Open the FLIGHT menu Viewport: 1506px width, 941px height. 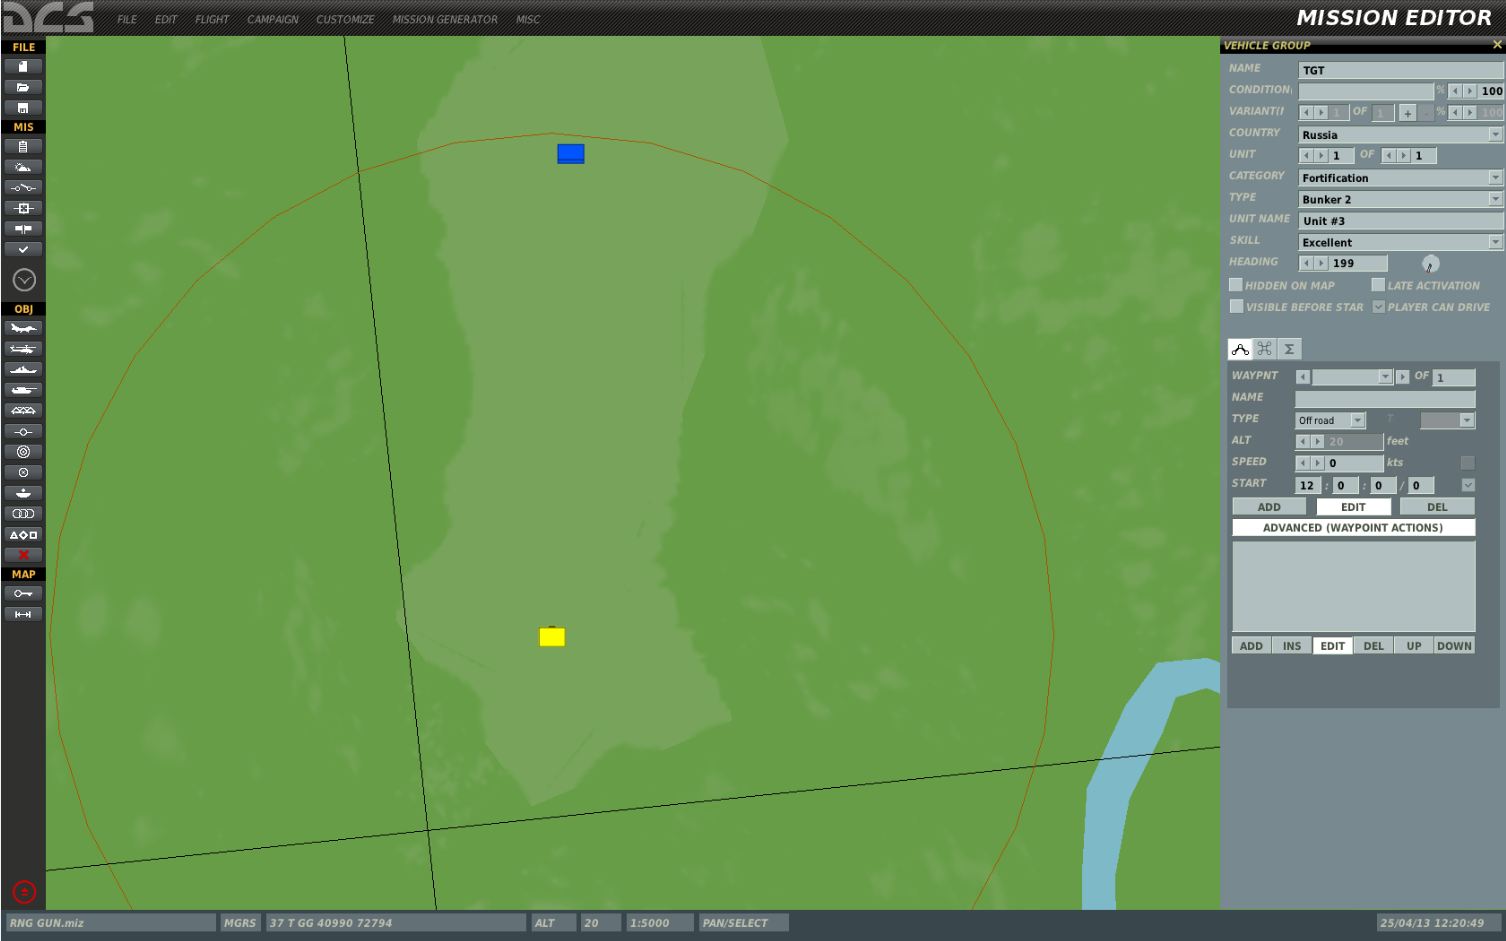212,19
